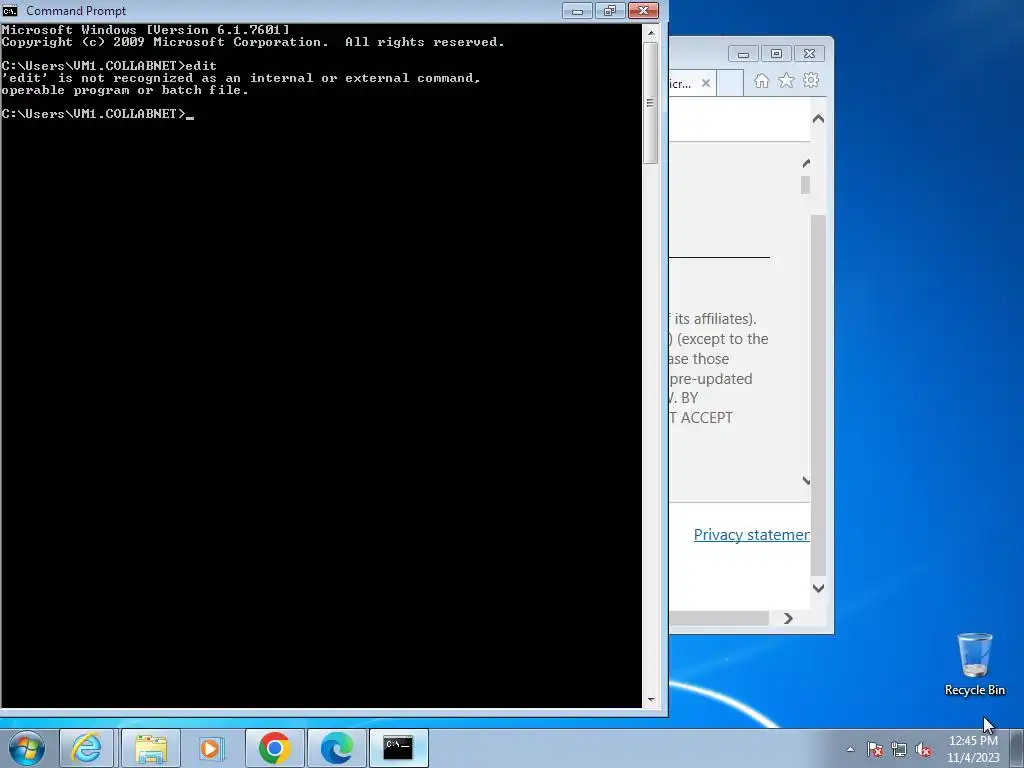Screen dimensions: 1024x768
Task: Follow the Privacy statement link
Action: pos(752,535)
